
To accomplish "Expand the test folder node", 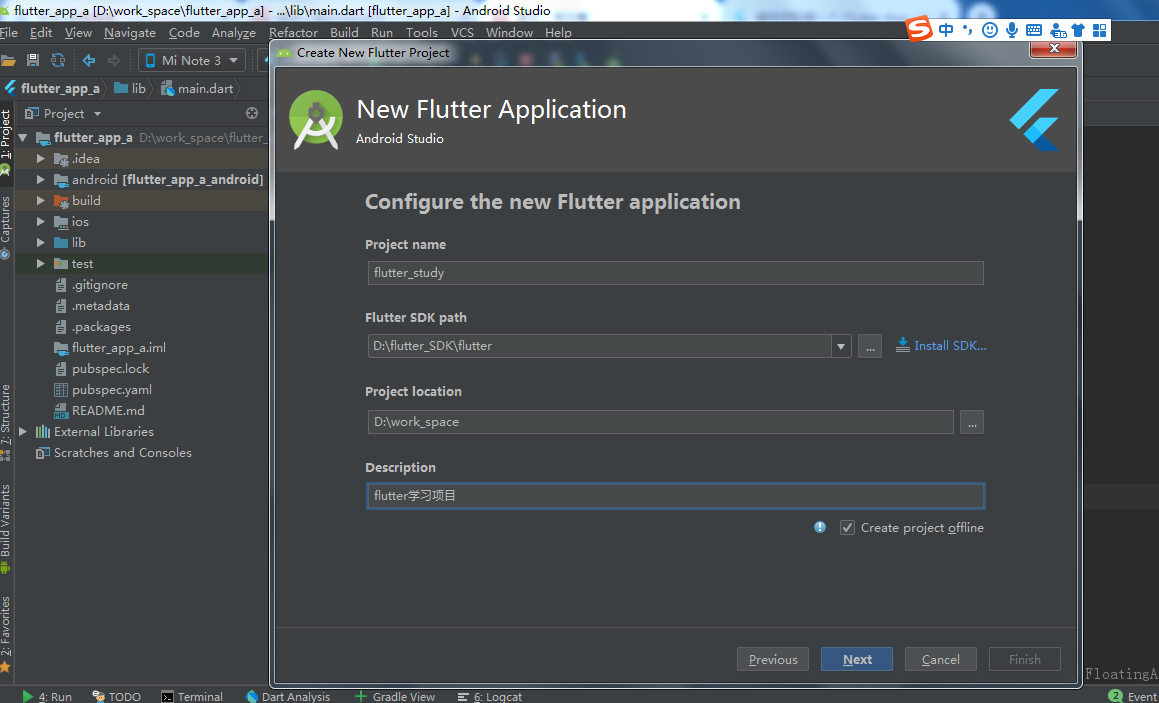I will (x=41, y=264).
